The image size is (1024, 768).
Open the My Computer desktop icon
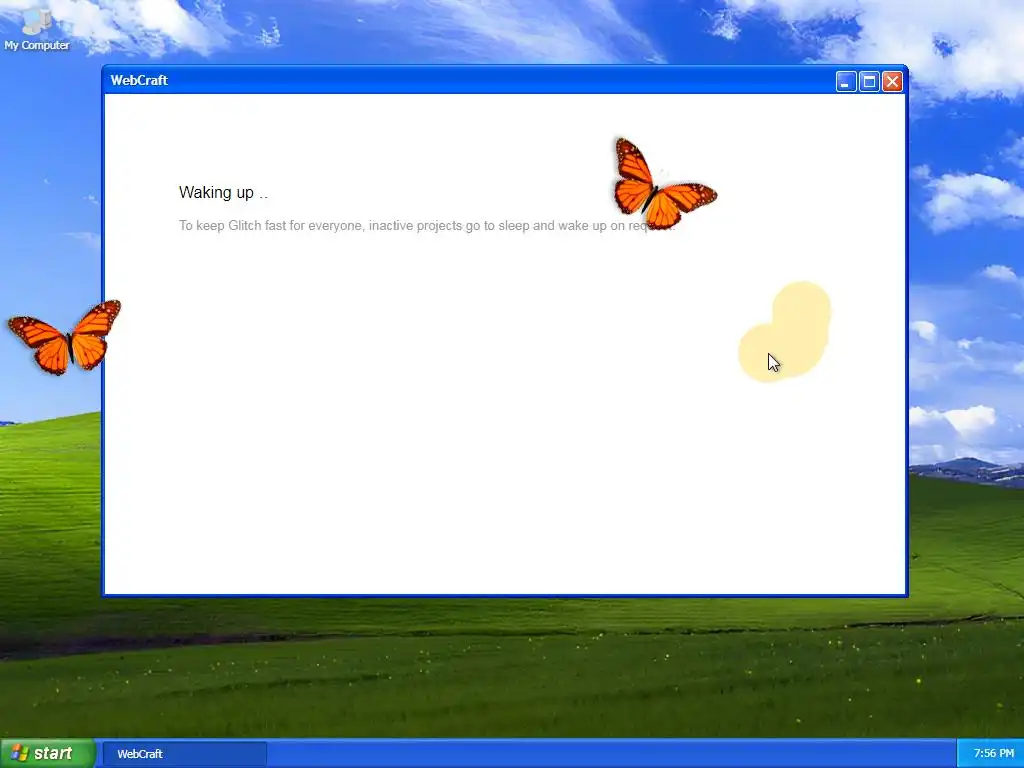pyautogui.click(x=37, y=29)
